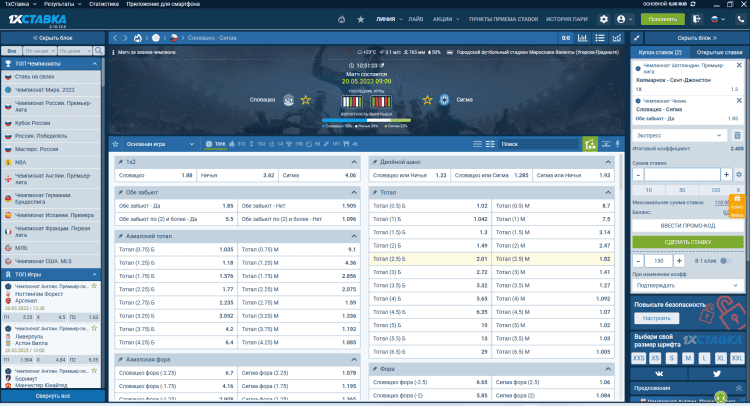Screen dimensions: 750x406
Task: Click the Сумма ставки input field
Action: pyautogui.click(x=682, y=174)
